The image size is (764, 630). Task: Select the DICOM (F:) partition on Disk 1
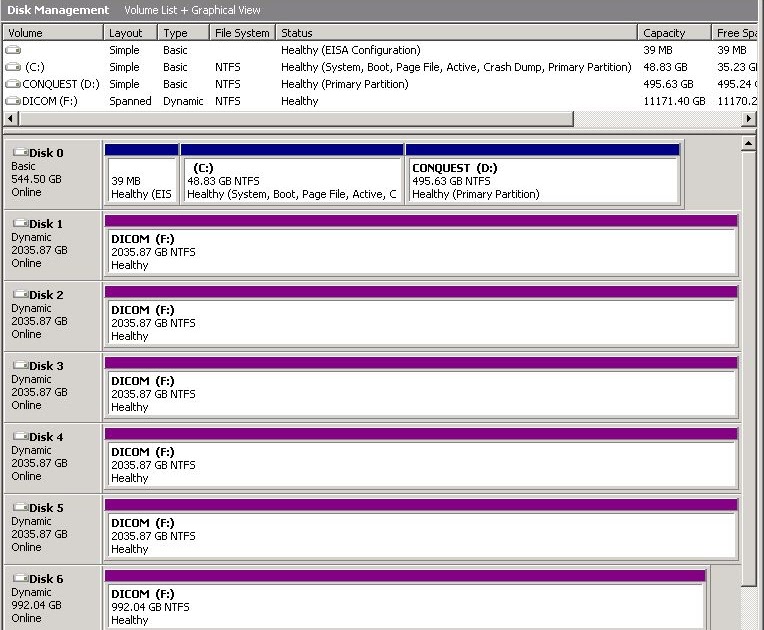(421, 246)
